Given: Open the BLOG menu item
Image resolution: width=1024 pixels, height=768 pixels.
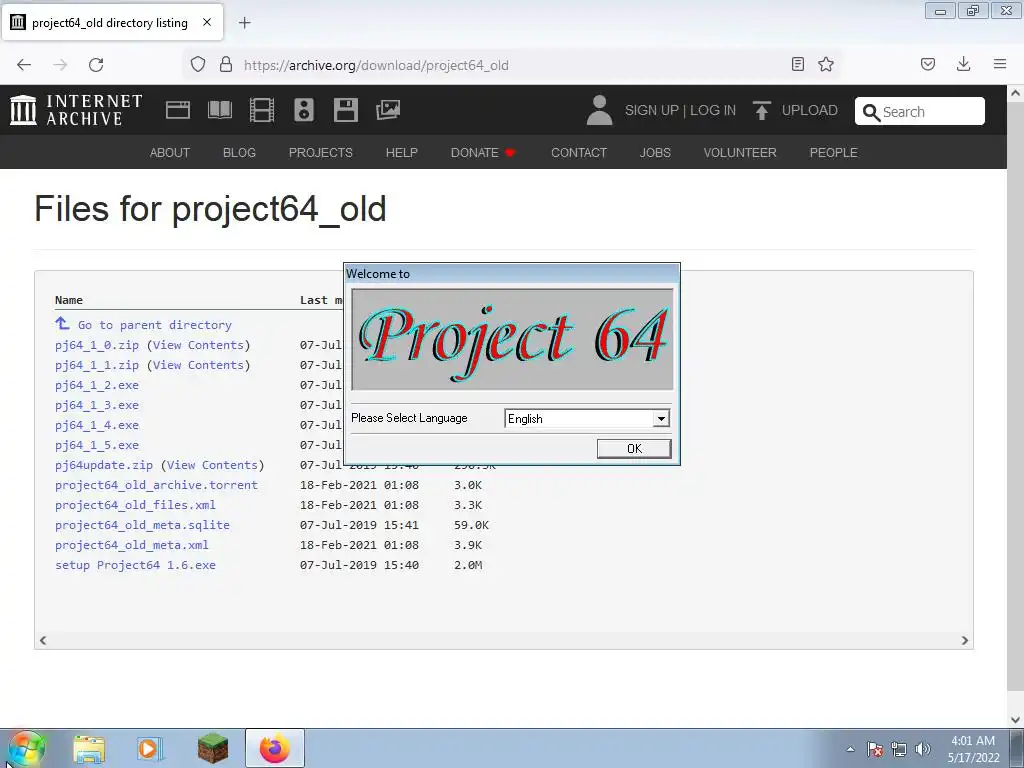Looking at the screenshot, I should (239, 153).
